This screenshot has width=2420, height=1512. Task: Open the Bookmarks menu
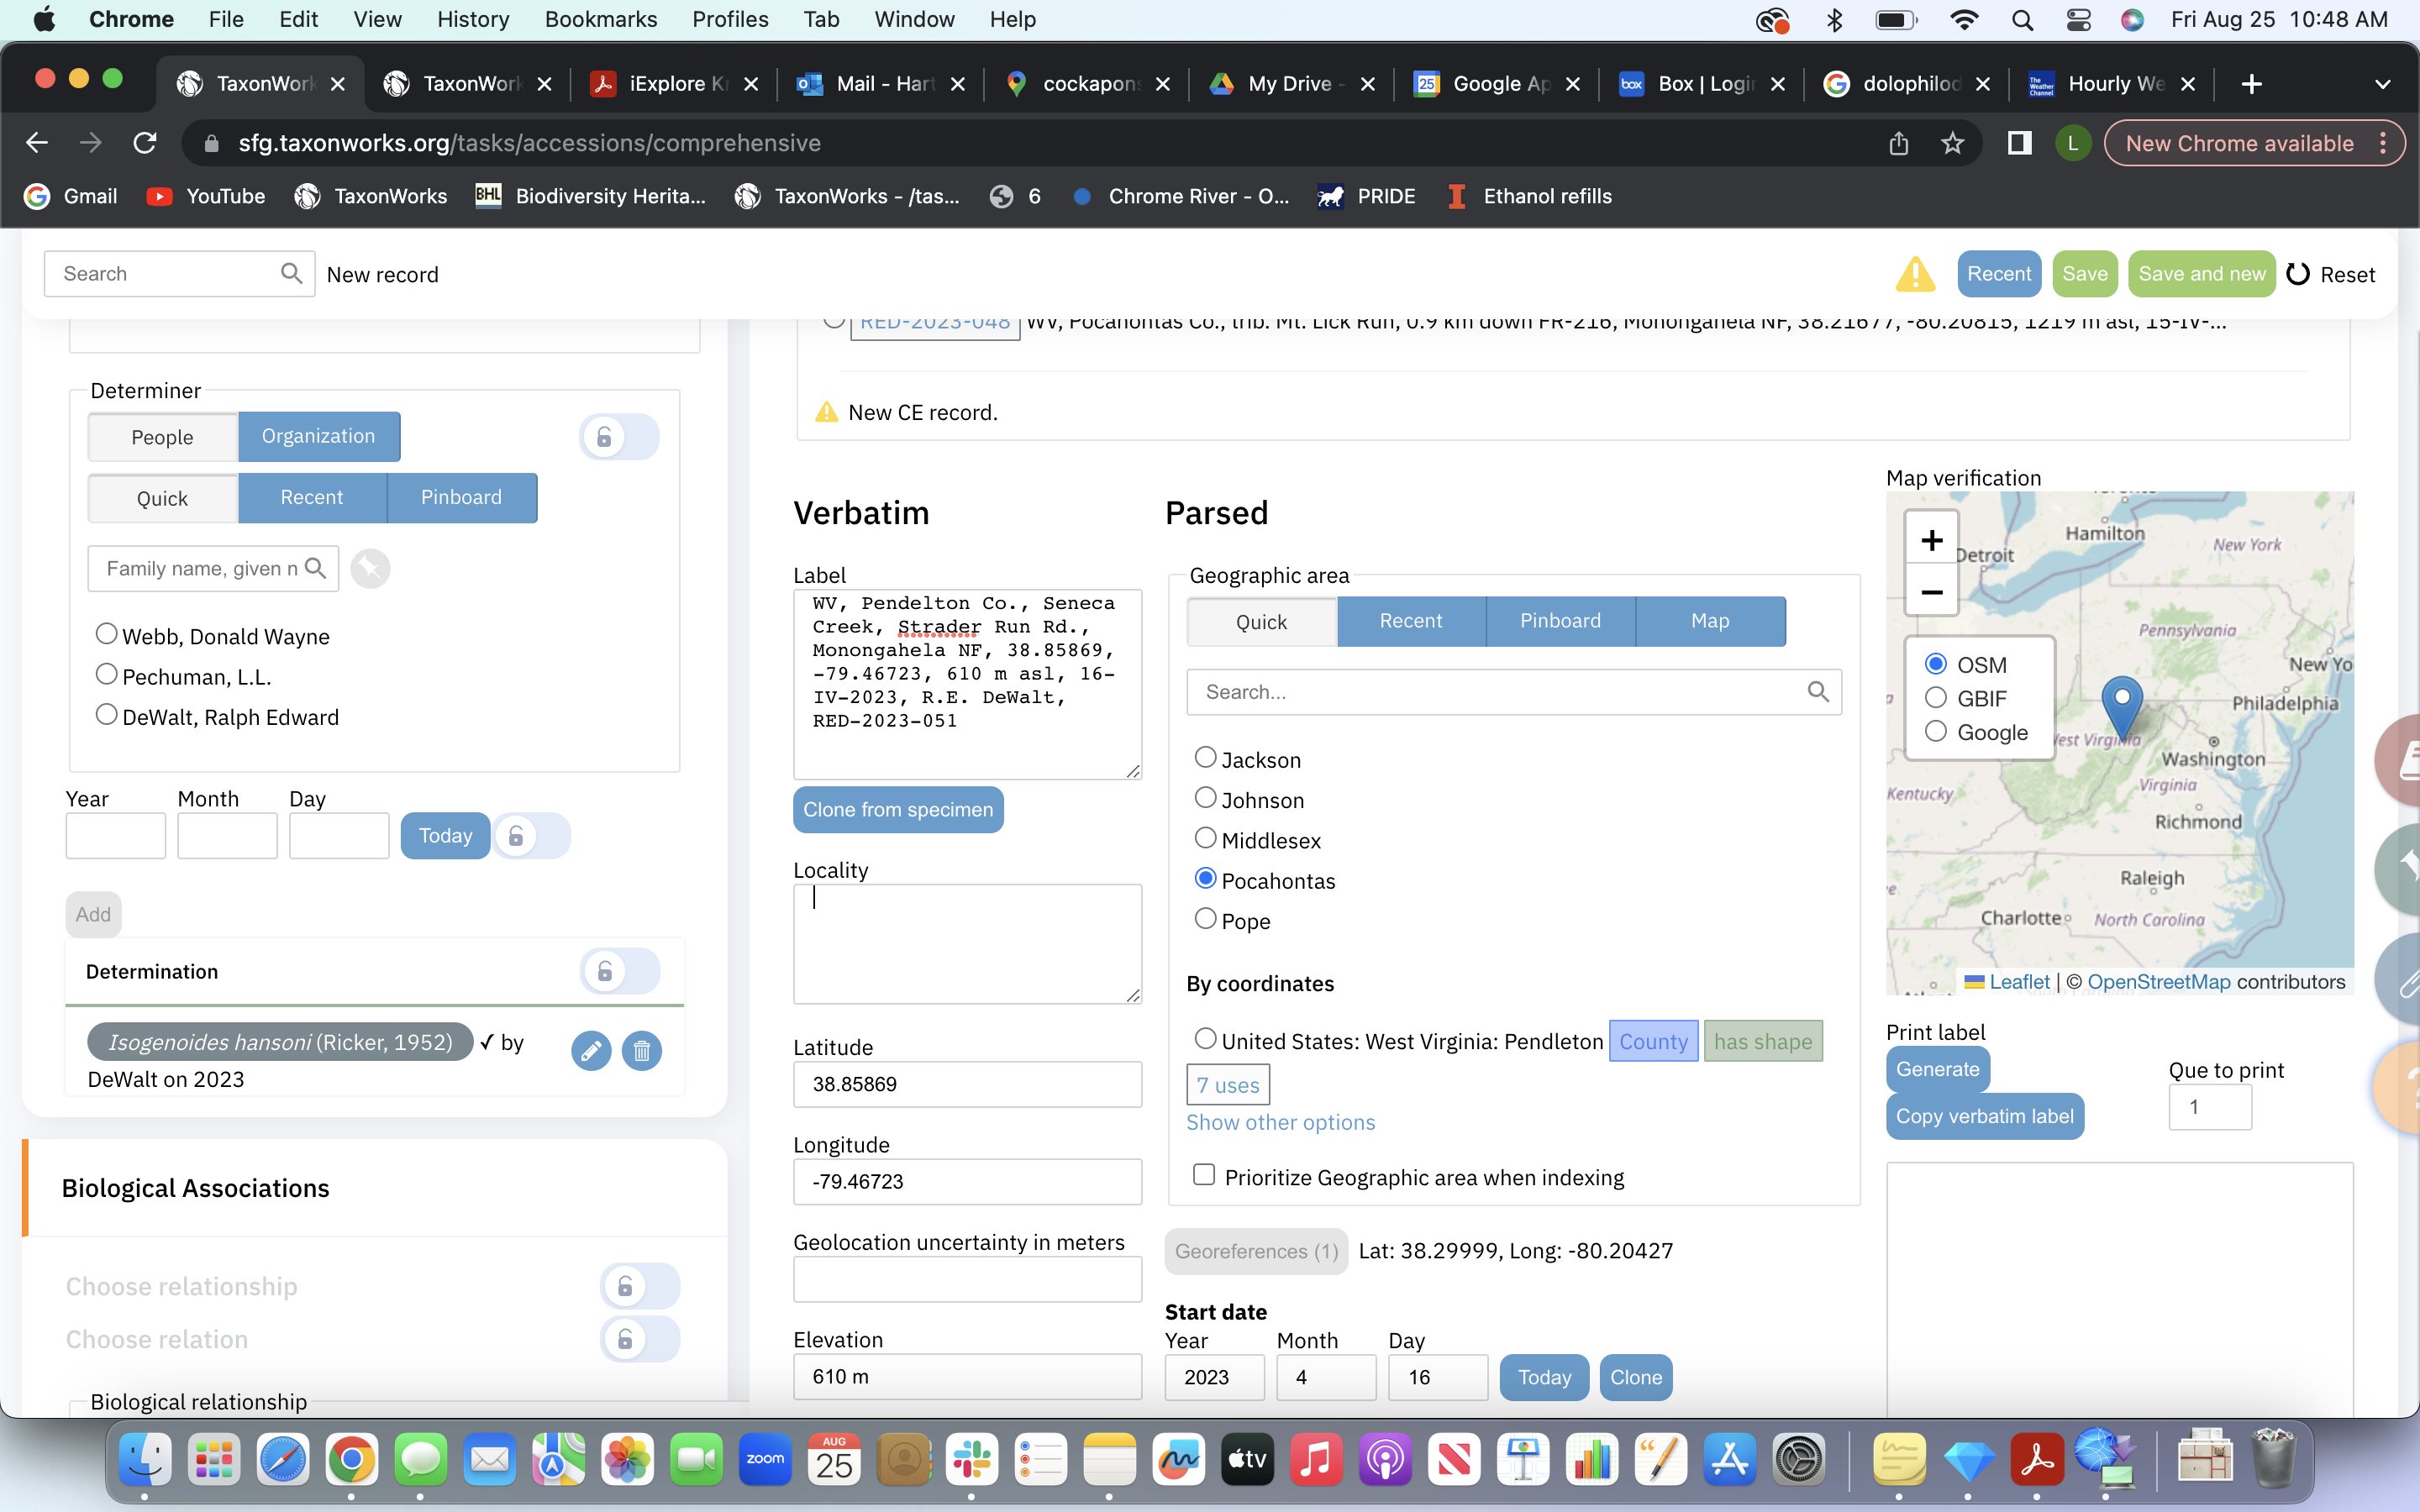tap(601, 19)
